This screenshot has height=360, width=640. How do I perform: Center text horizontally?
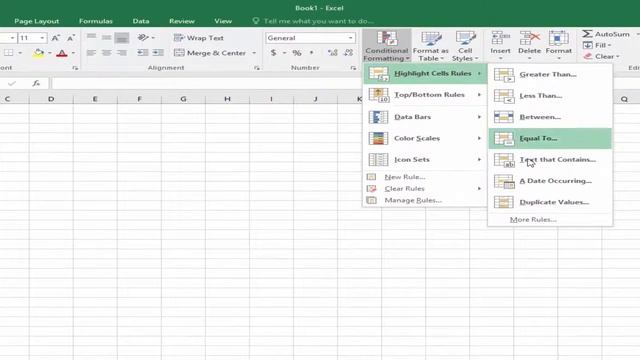[107, 53]
